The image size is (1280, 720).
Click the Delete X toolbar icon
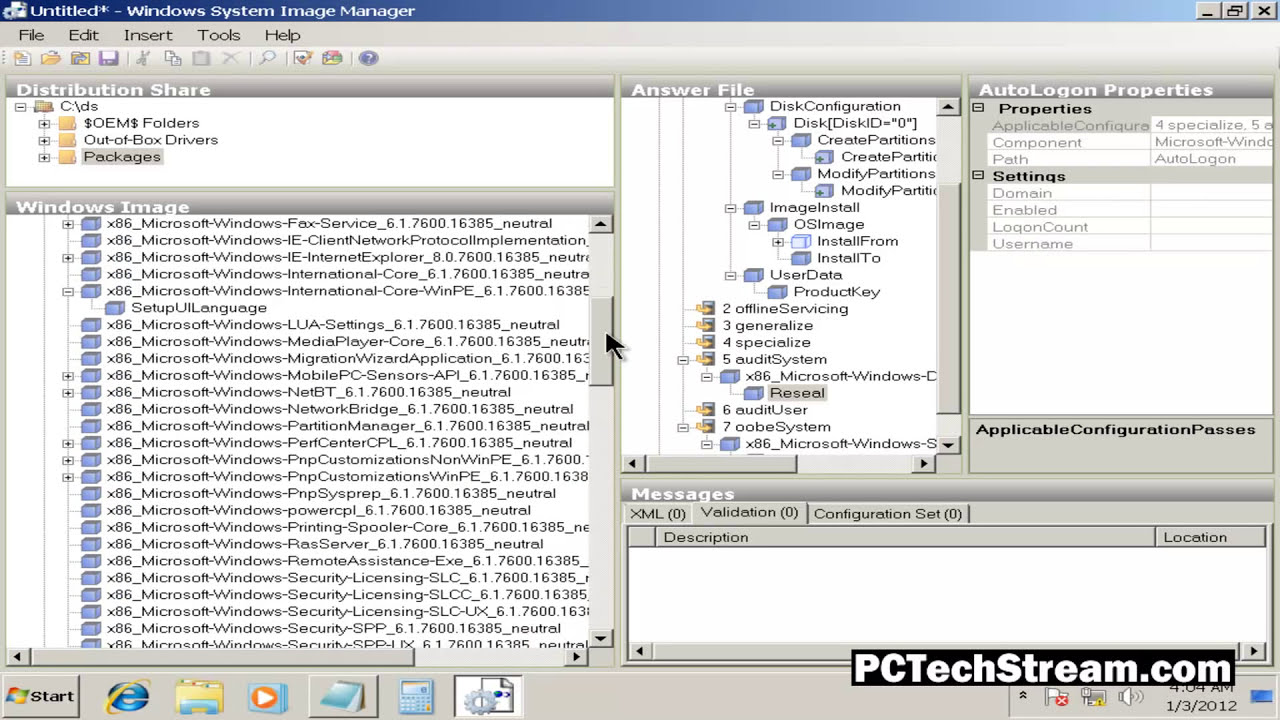tap(230, 58)
